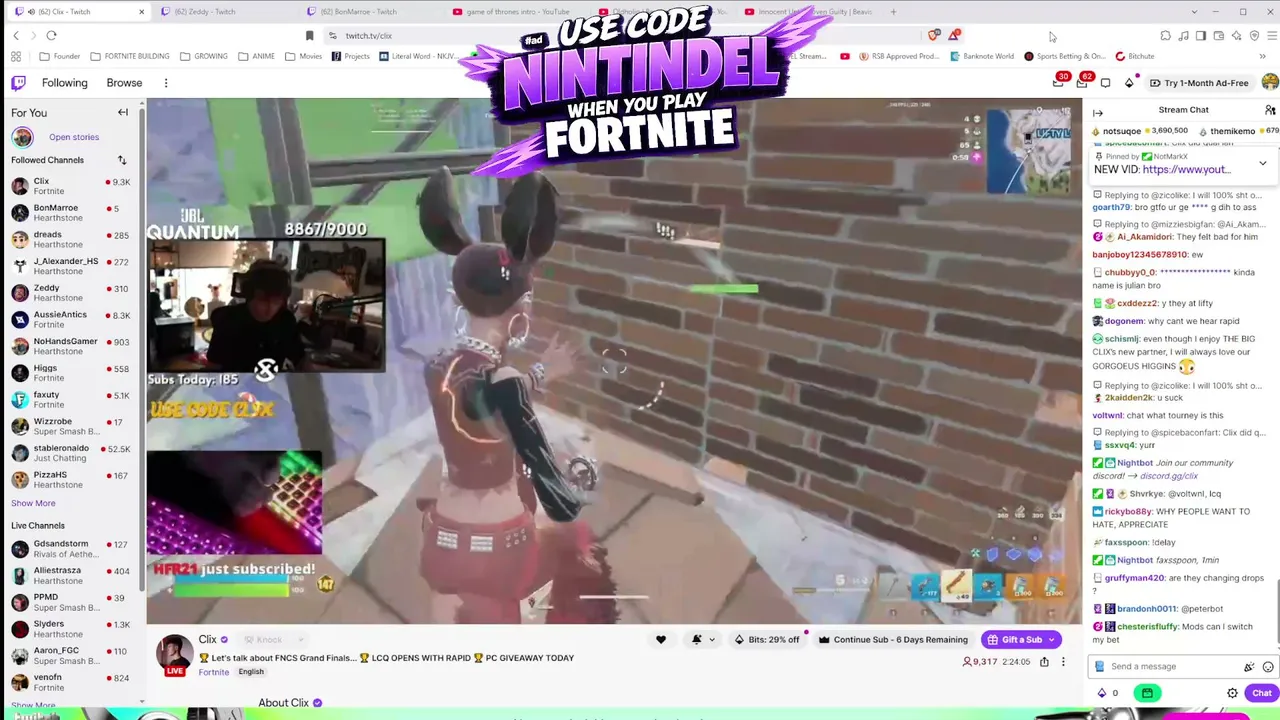Send message with Chat button
This screenshot has height=720, width=1280.
[1262, 693]
